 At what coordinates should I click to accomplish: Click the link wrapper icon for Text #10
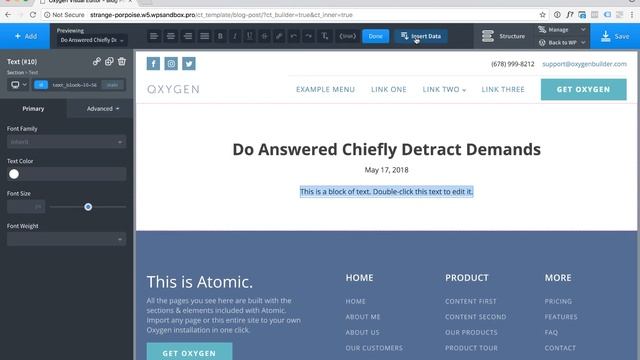pos(96,62)
